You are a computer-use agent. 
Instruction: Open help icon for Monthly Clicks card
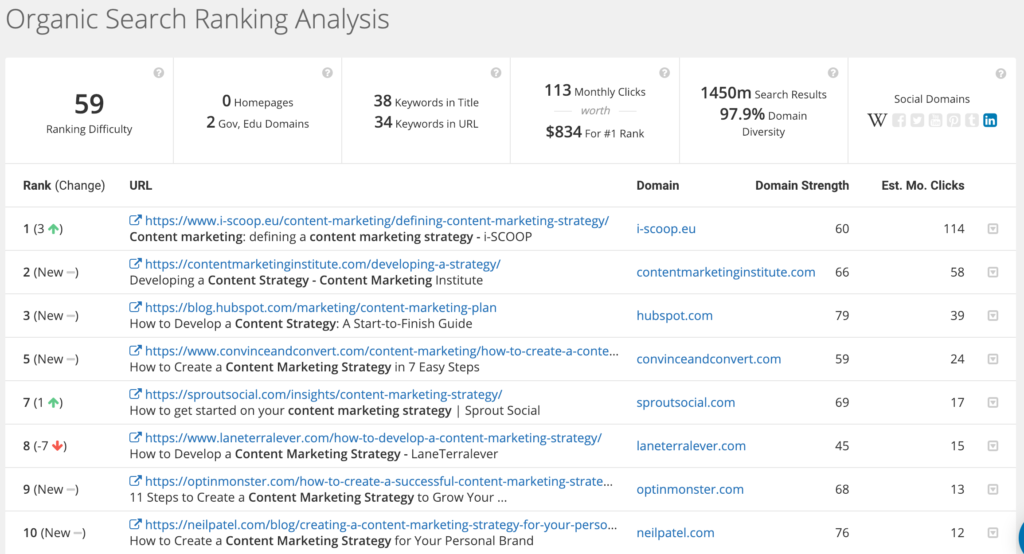click(x=664, y=73)
